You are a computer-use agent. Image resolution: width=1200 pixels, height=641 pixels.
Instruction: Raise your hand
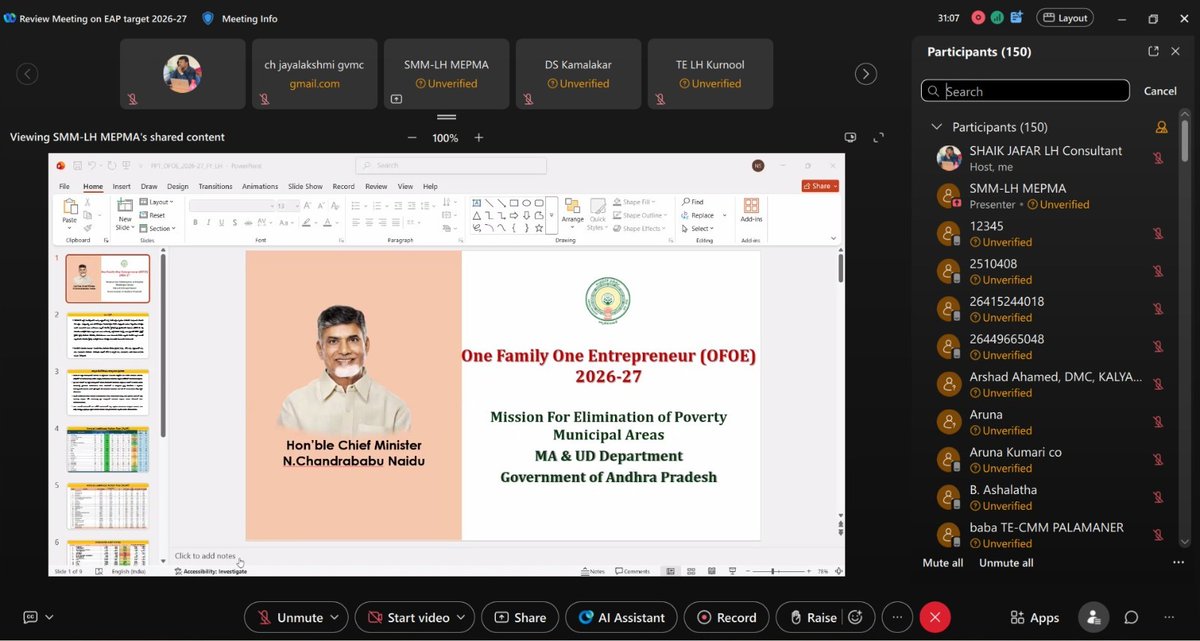coord(814,617)
